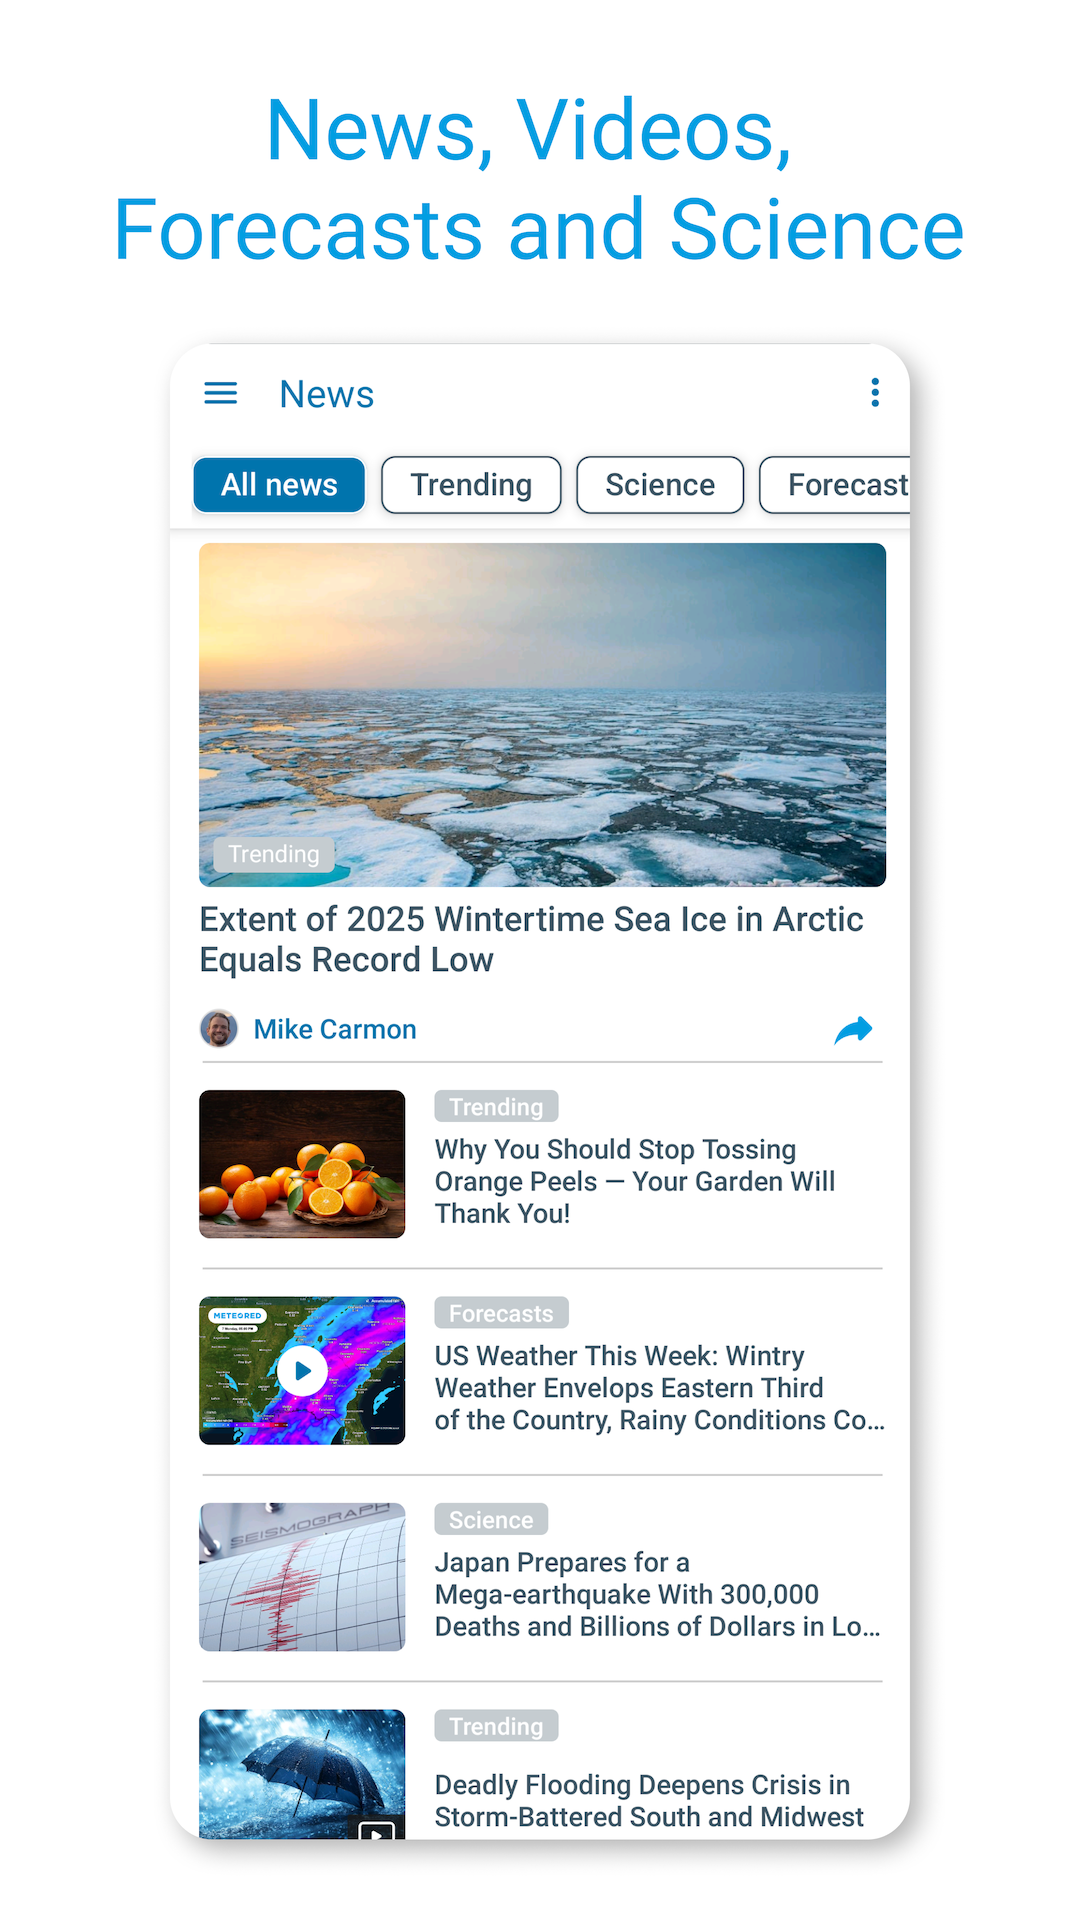Image resolution: width=1080 pixels, height=1920 pixels.
Task: Select the All news filter
Action: [x=279, y=485]
